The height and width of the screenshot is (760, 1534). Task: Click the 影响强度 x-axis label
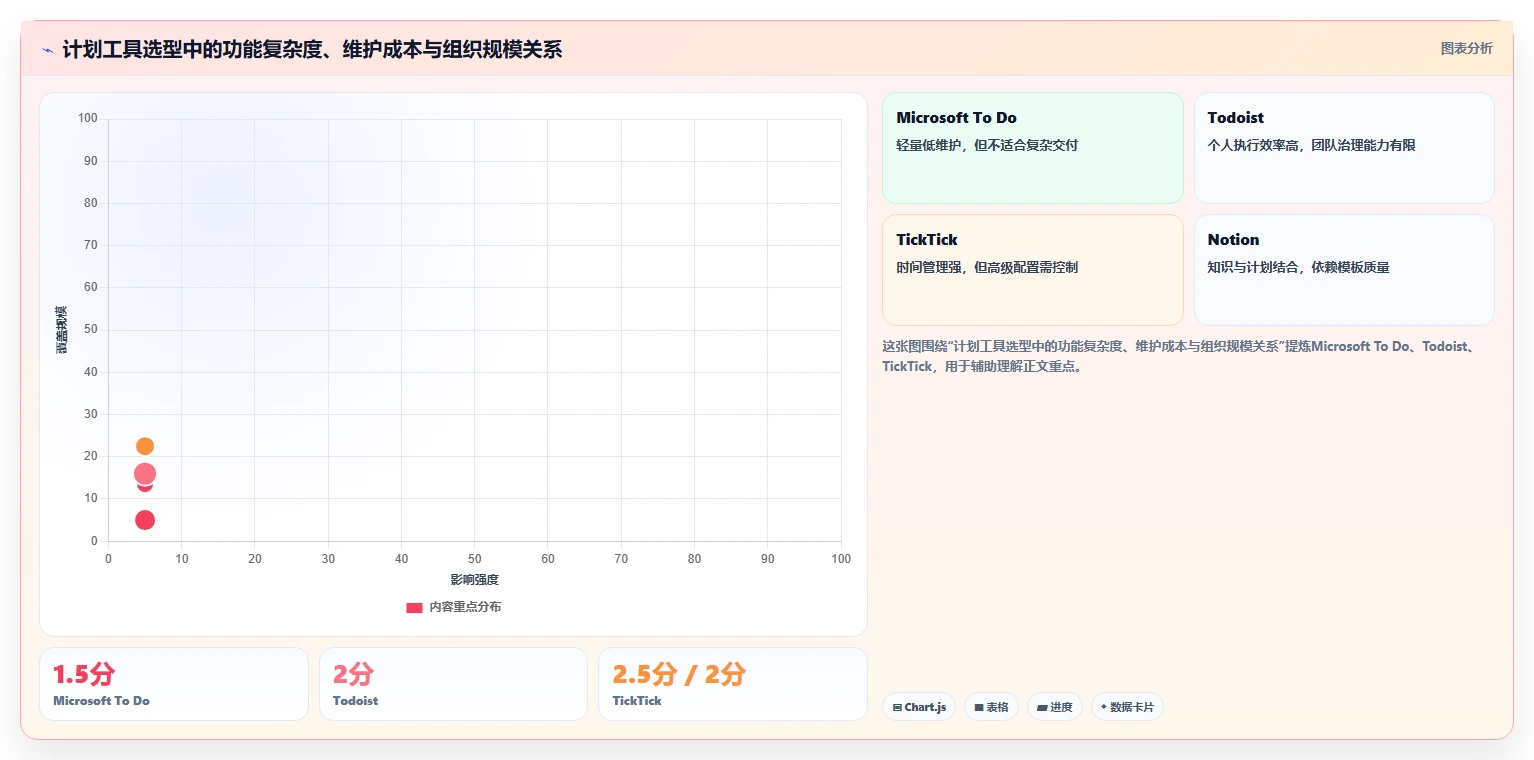(474, 580)
